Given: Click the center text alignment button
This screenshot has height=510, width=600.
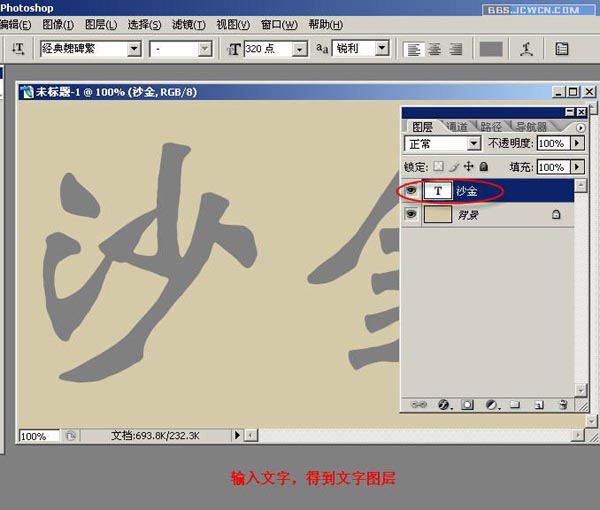Looking at the screenshot, I should [x=435, y=48].
